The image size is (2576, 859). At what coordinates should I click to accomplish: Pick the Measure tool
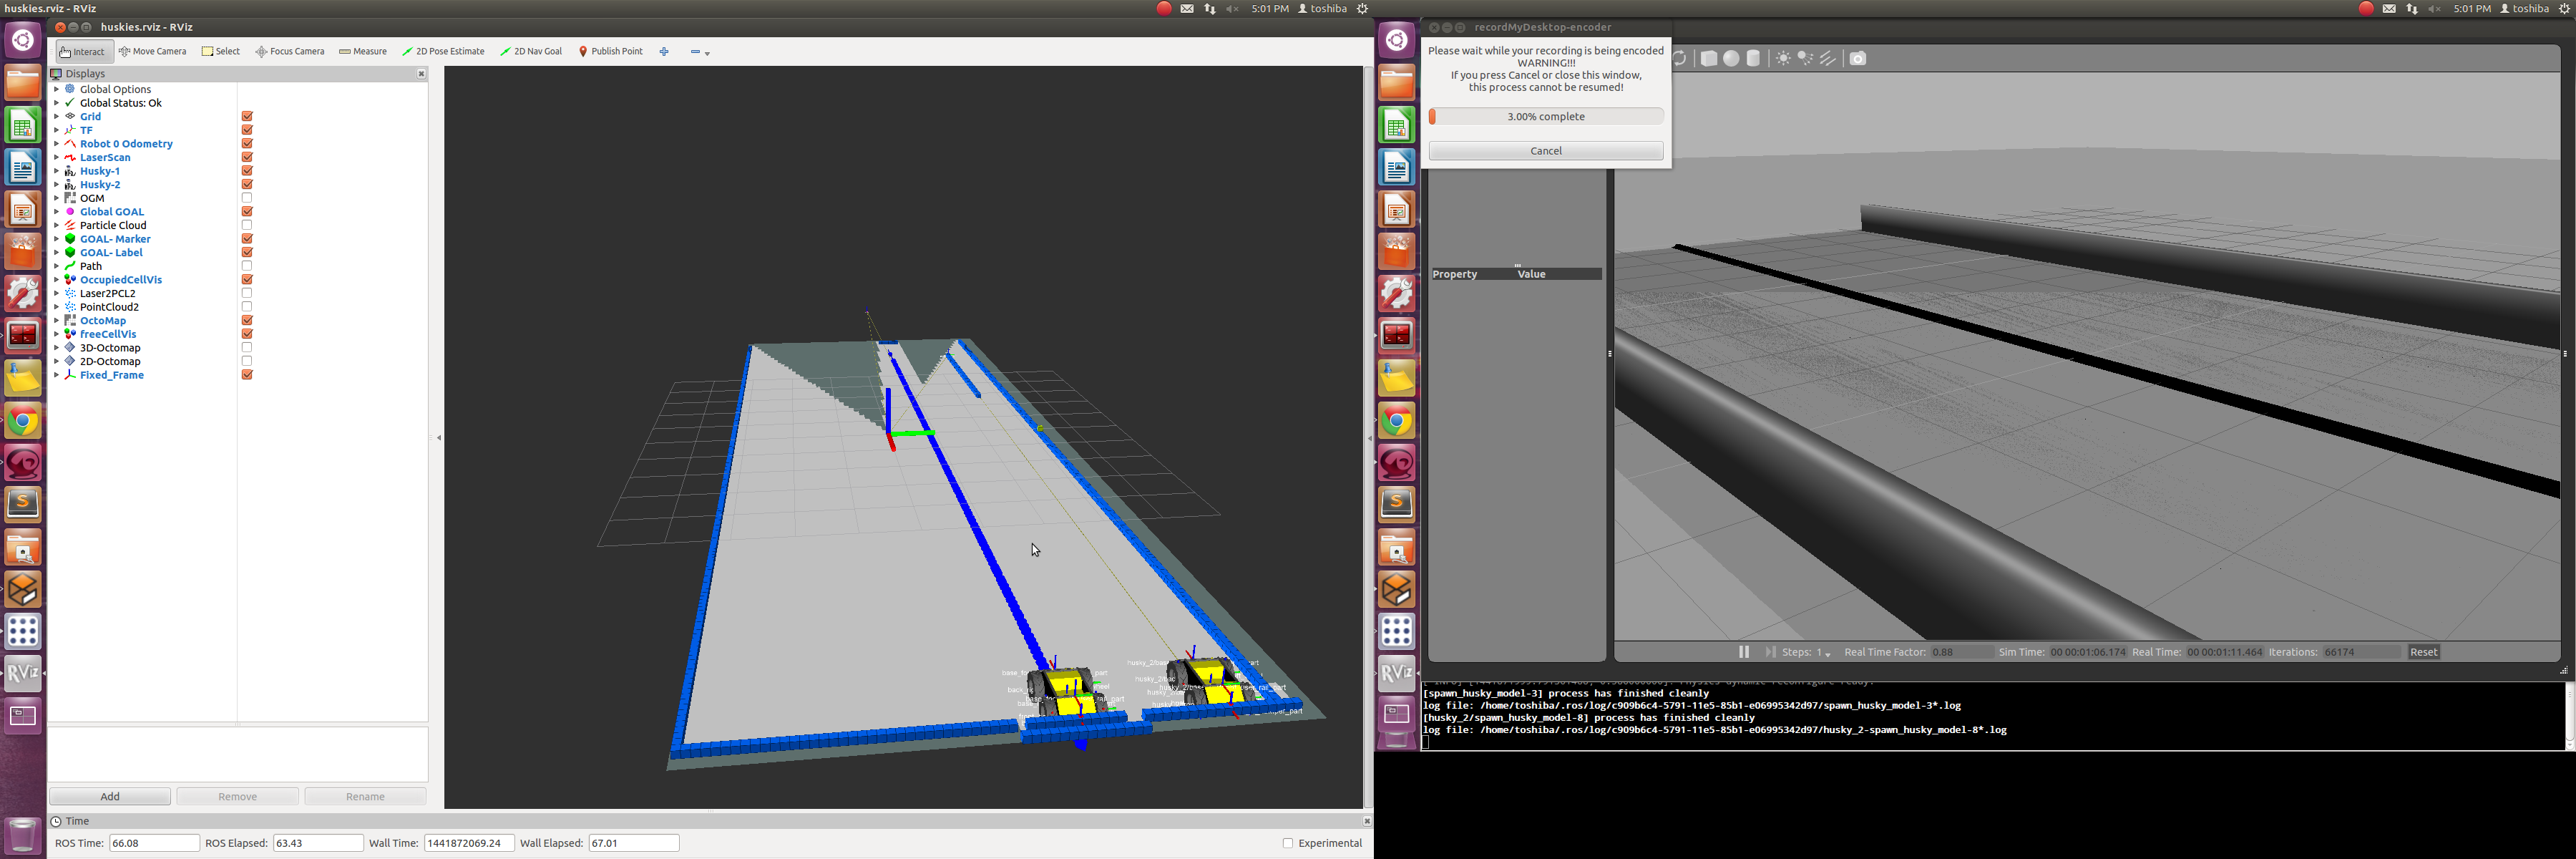(363, 51)
